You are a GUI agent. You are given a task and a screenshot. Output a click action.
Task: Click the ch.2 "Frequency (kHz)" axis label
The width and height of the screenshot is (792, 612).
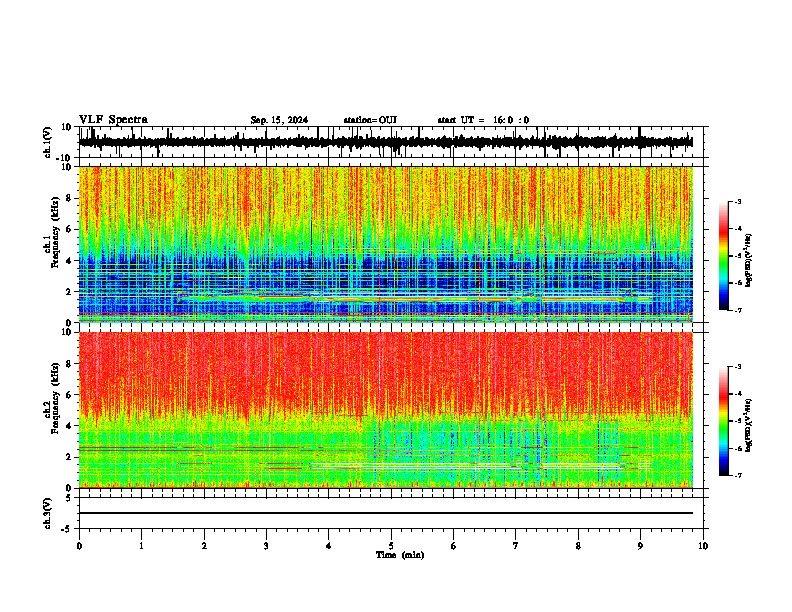click(55, 398)
